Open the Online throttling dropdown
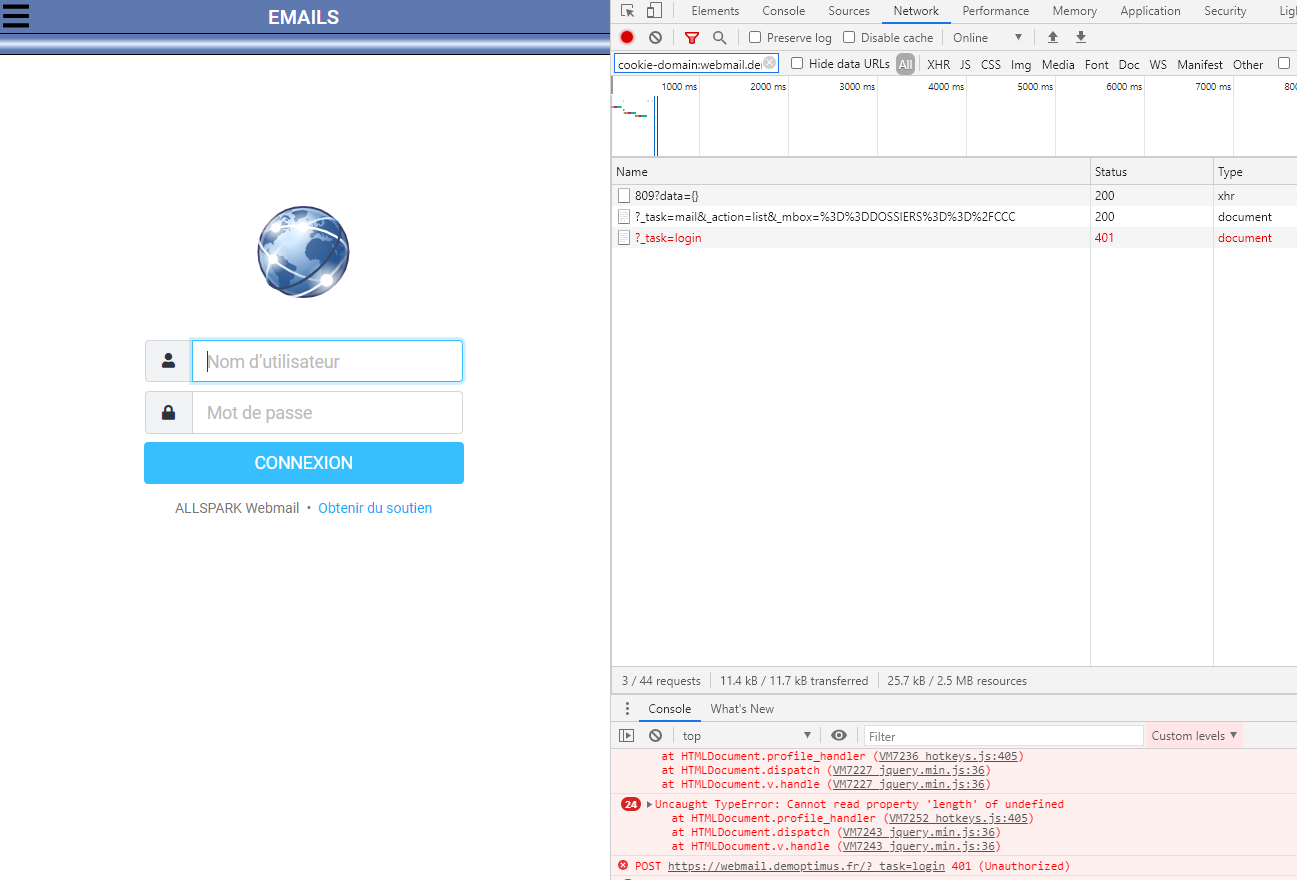The height and width of the screenshot is (880, 1297). coord(985,37)
